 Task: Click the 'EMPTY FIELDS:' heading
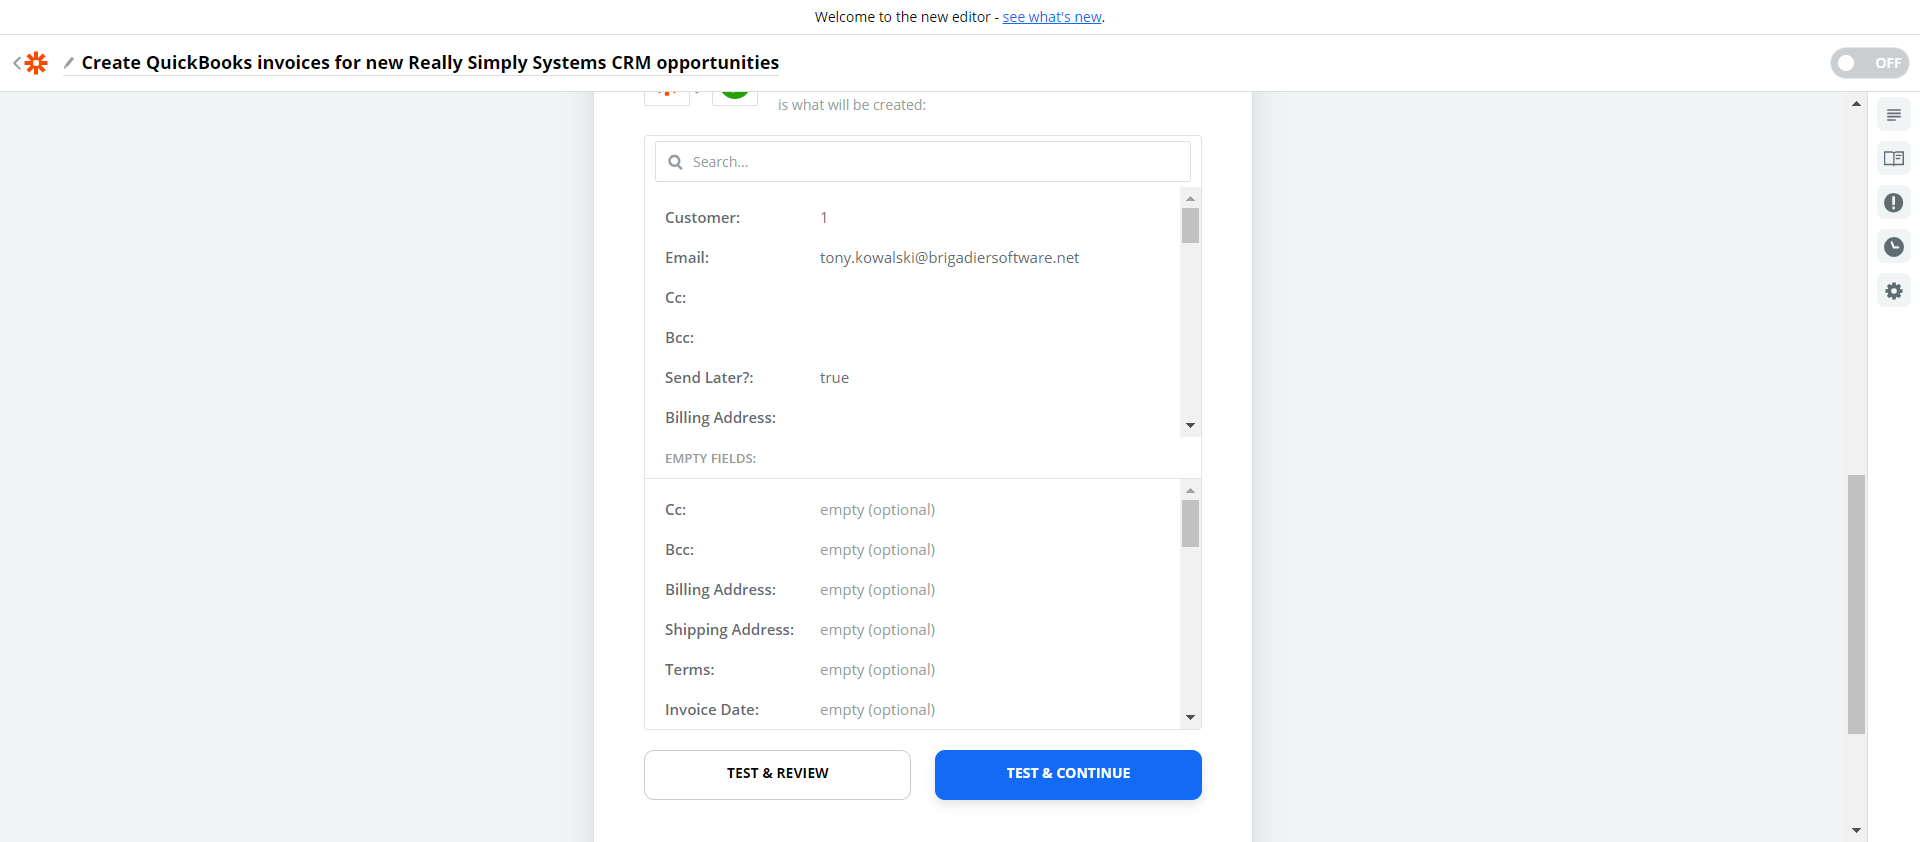710,459
